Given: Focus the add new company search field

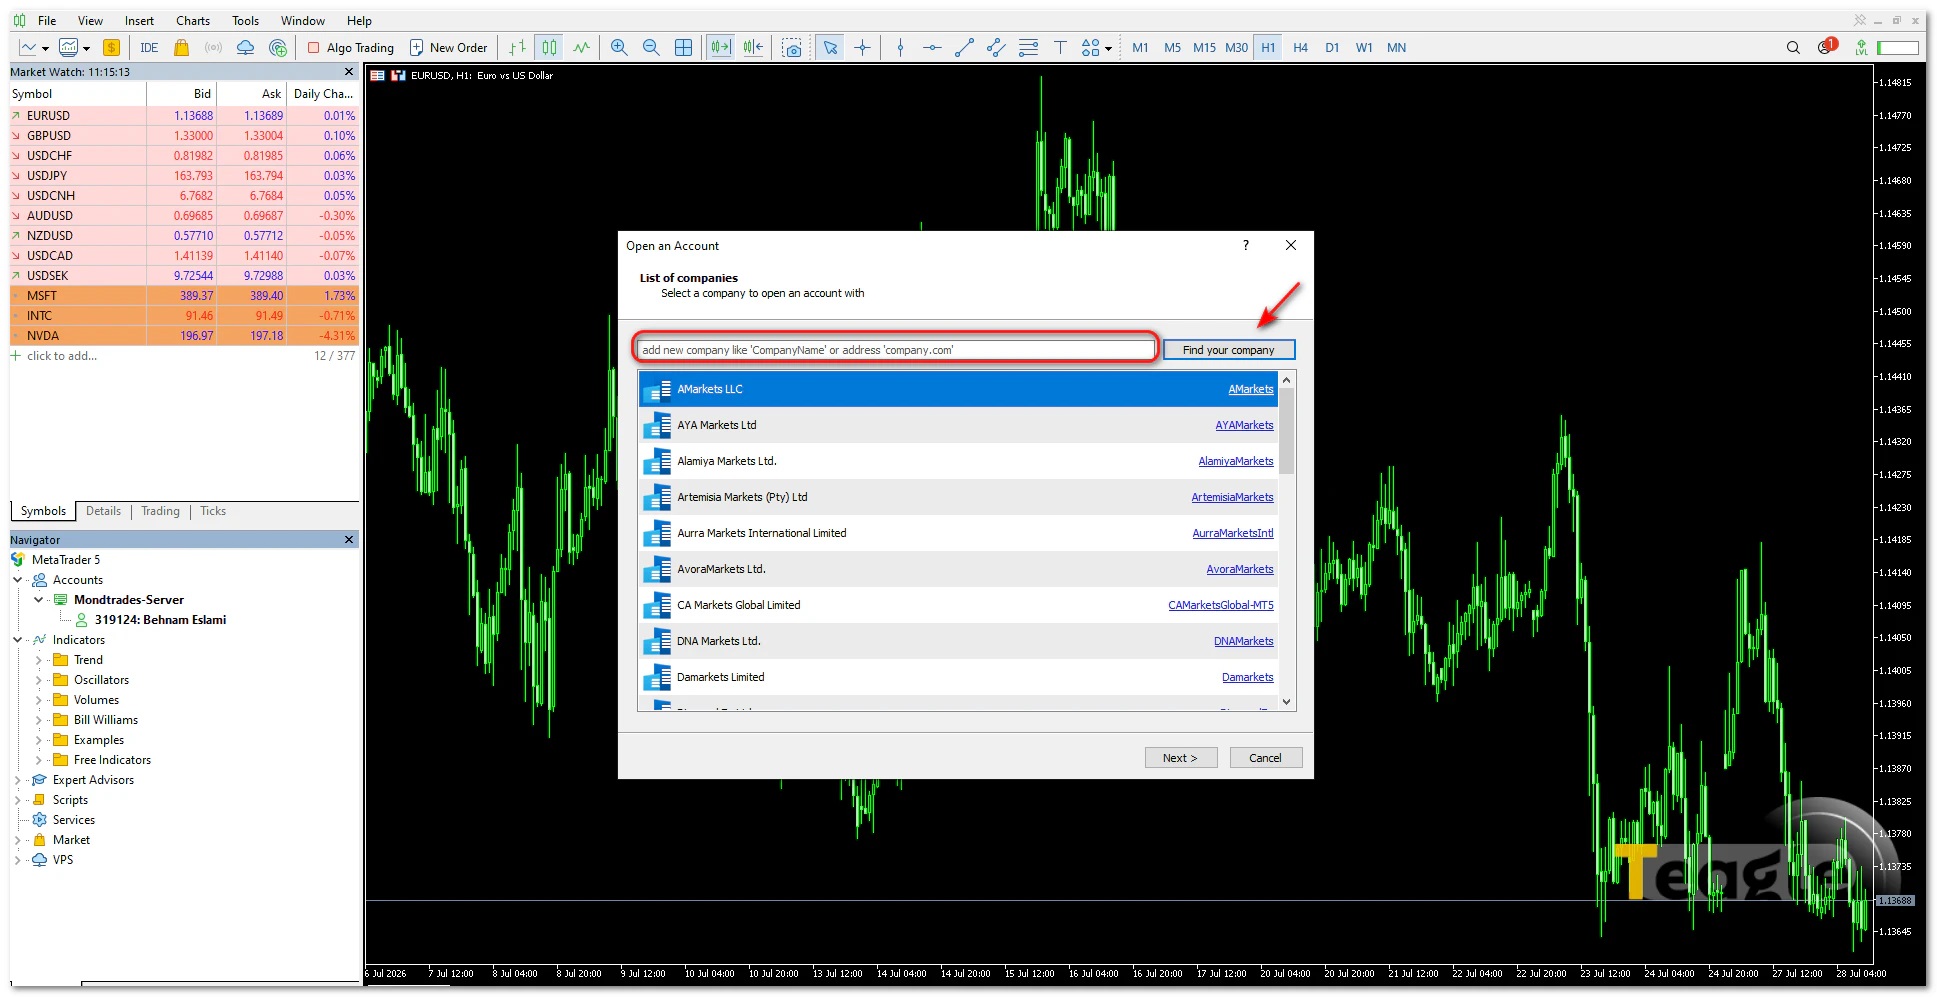Looking at the screenshot, I should click(896, 350).
